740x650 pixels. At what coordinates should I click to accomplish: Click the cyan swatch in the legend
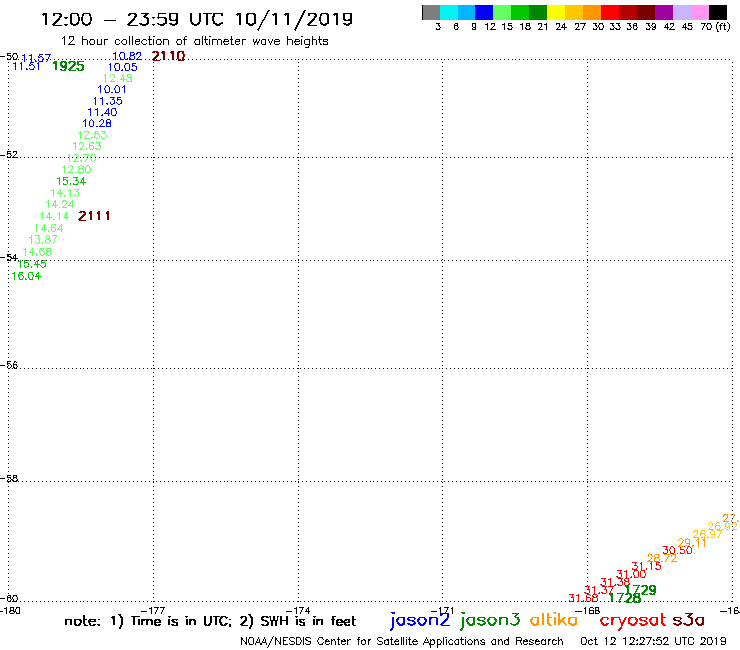(x=449, y=12)
